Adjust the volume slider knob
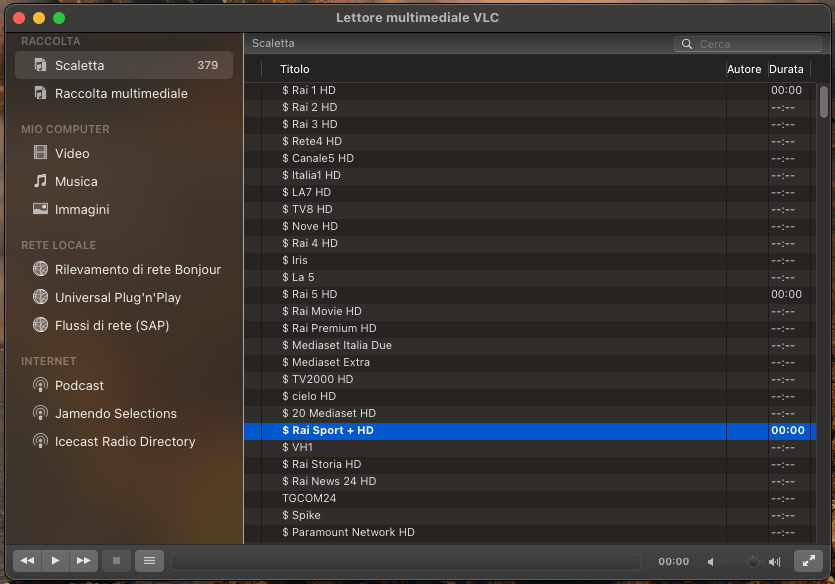835x584 pixels. click(x=753, y=562)
